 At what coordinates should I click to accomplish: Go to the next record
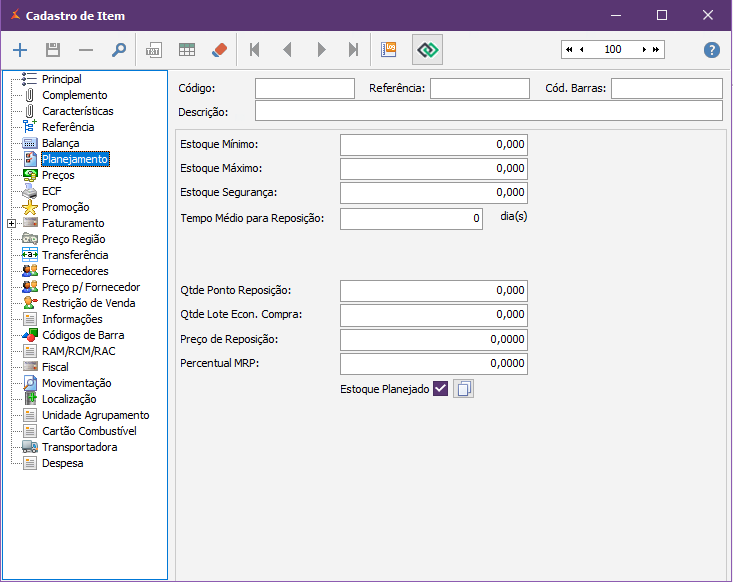[x=321, y=50]
